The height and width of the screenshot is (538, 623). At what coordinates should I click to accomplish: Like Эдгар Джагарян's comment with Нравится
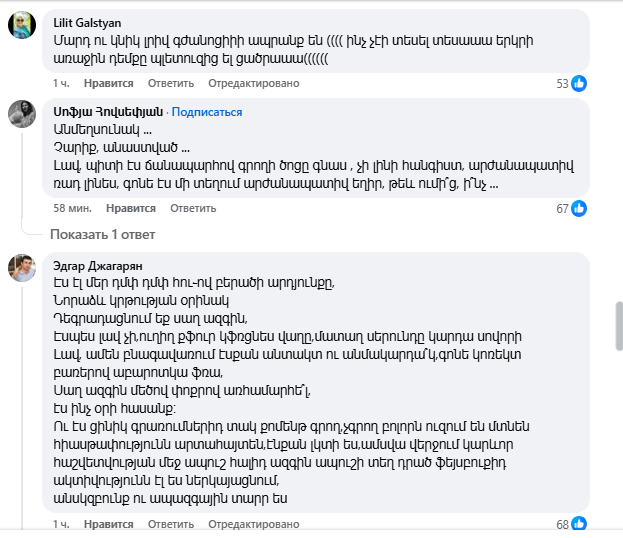click(106, 525)
